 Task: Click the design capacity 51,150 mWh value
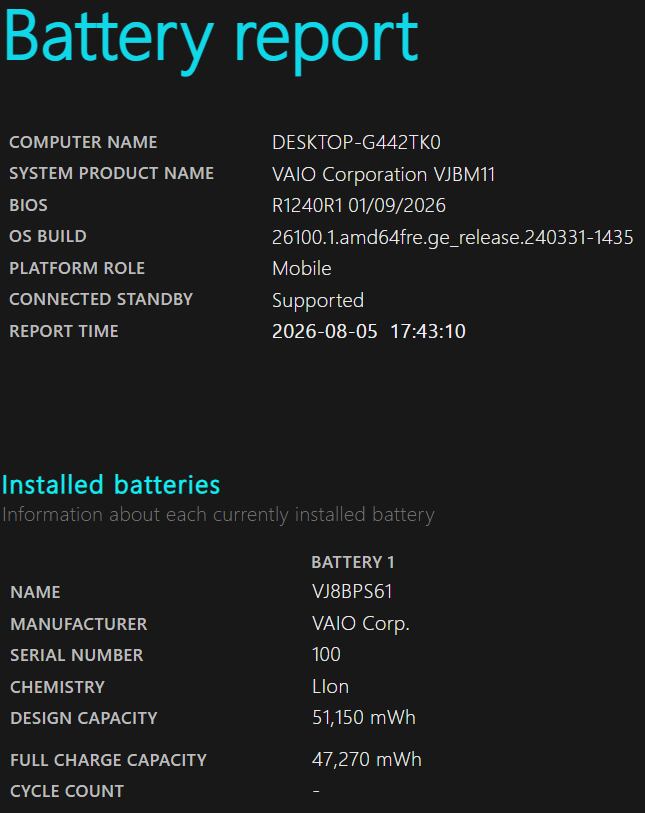[x=364, y=718]
